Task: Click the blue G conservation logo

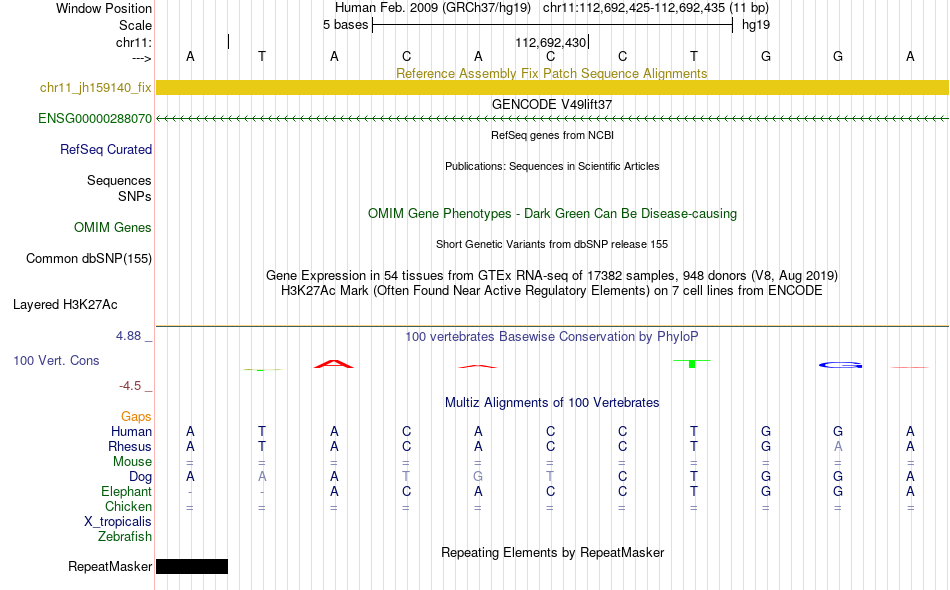Action: 840,365
